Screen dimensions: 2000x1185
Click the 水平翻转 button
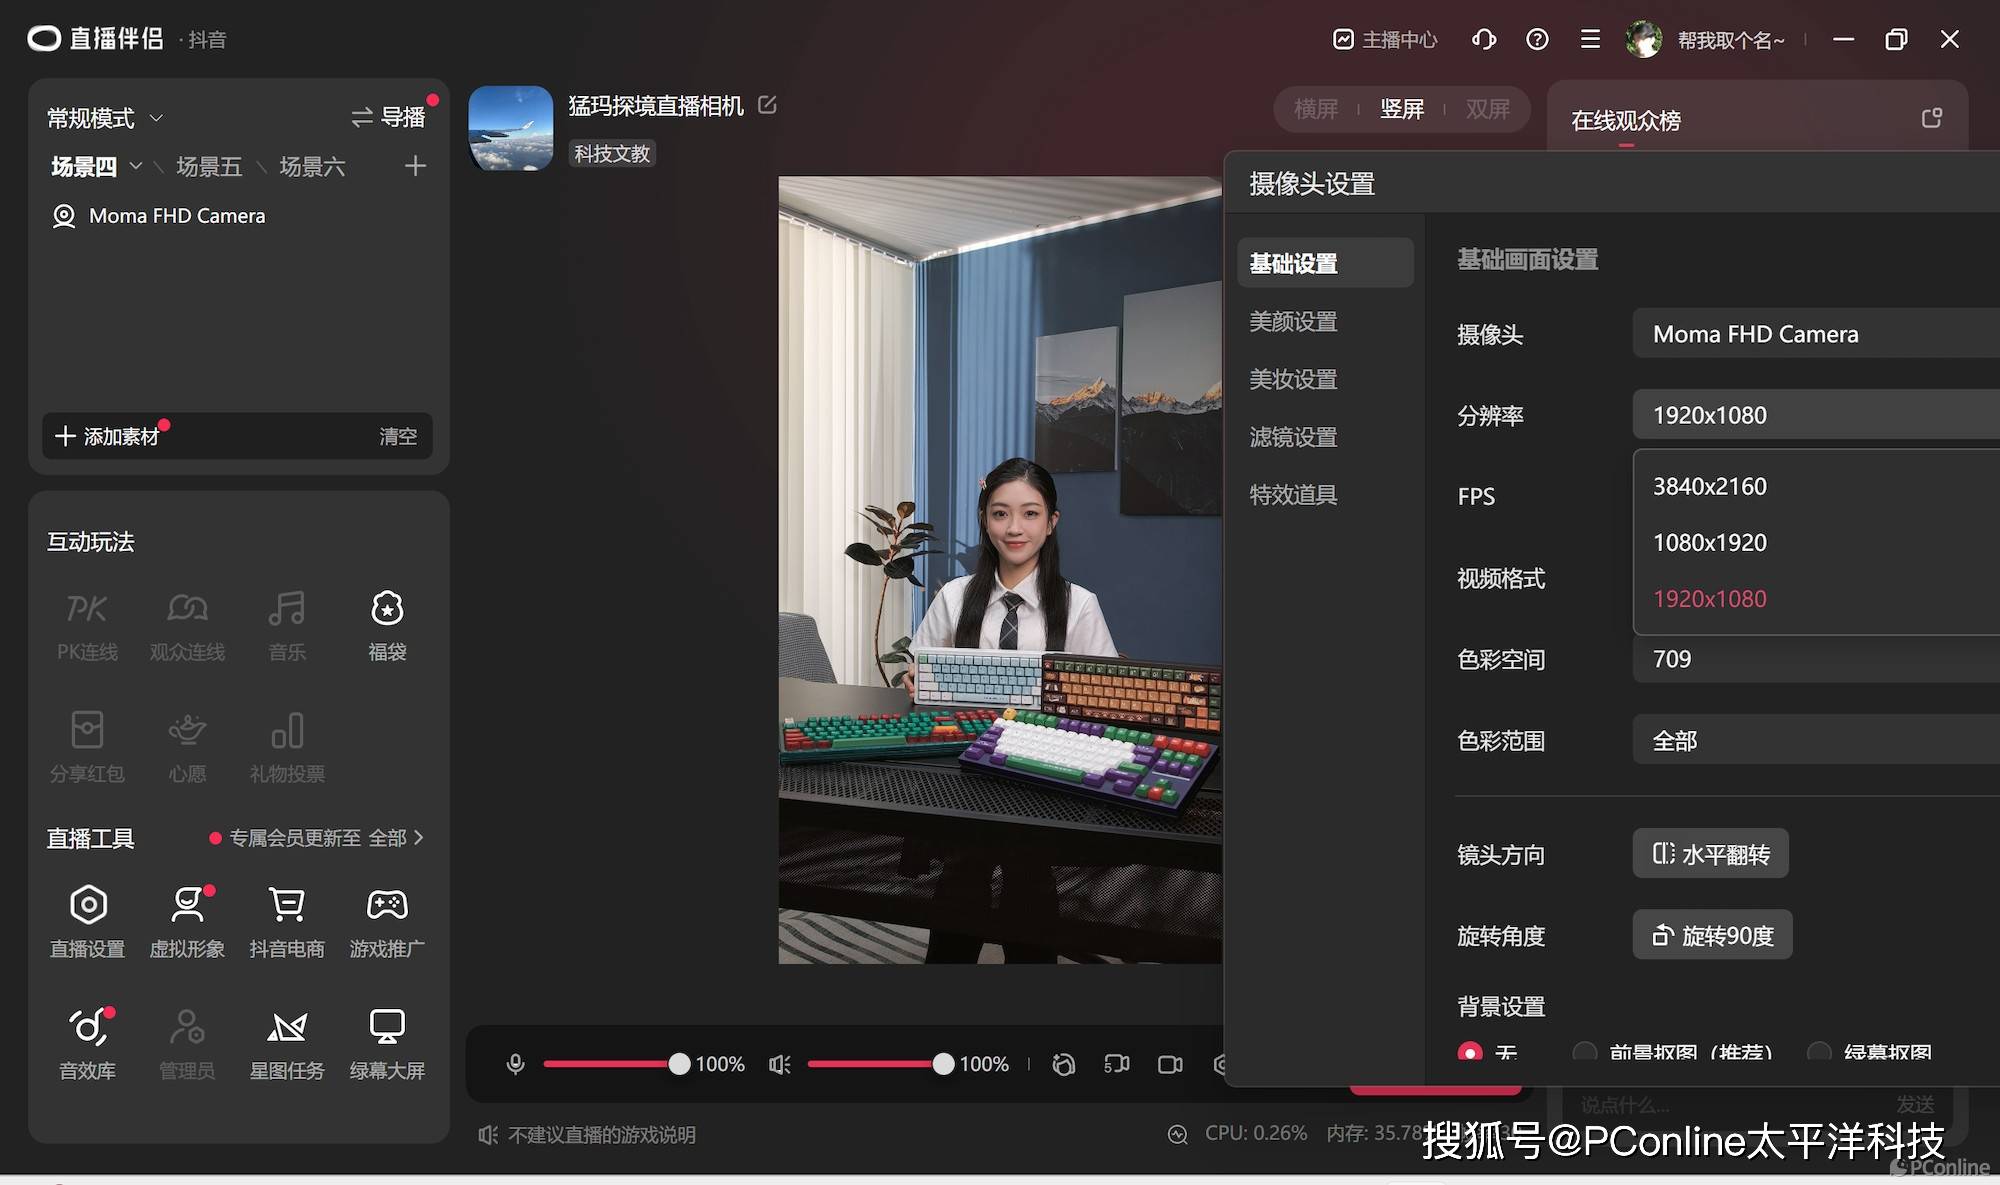click(x=1711, y=854)
